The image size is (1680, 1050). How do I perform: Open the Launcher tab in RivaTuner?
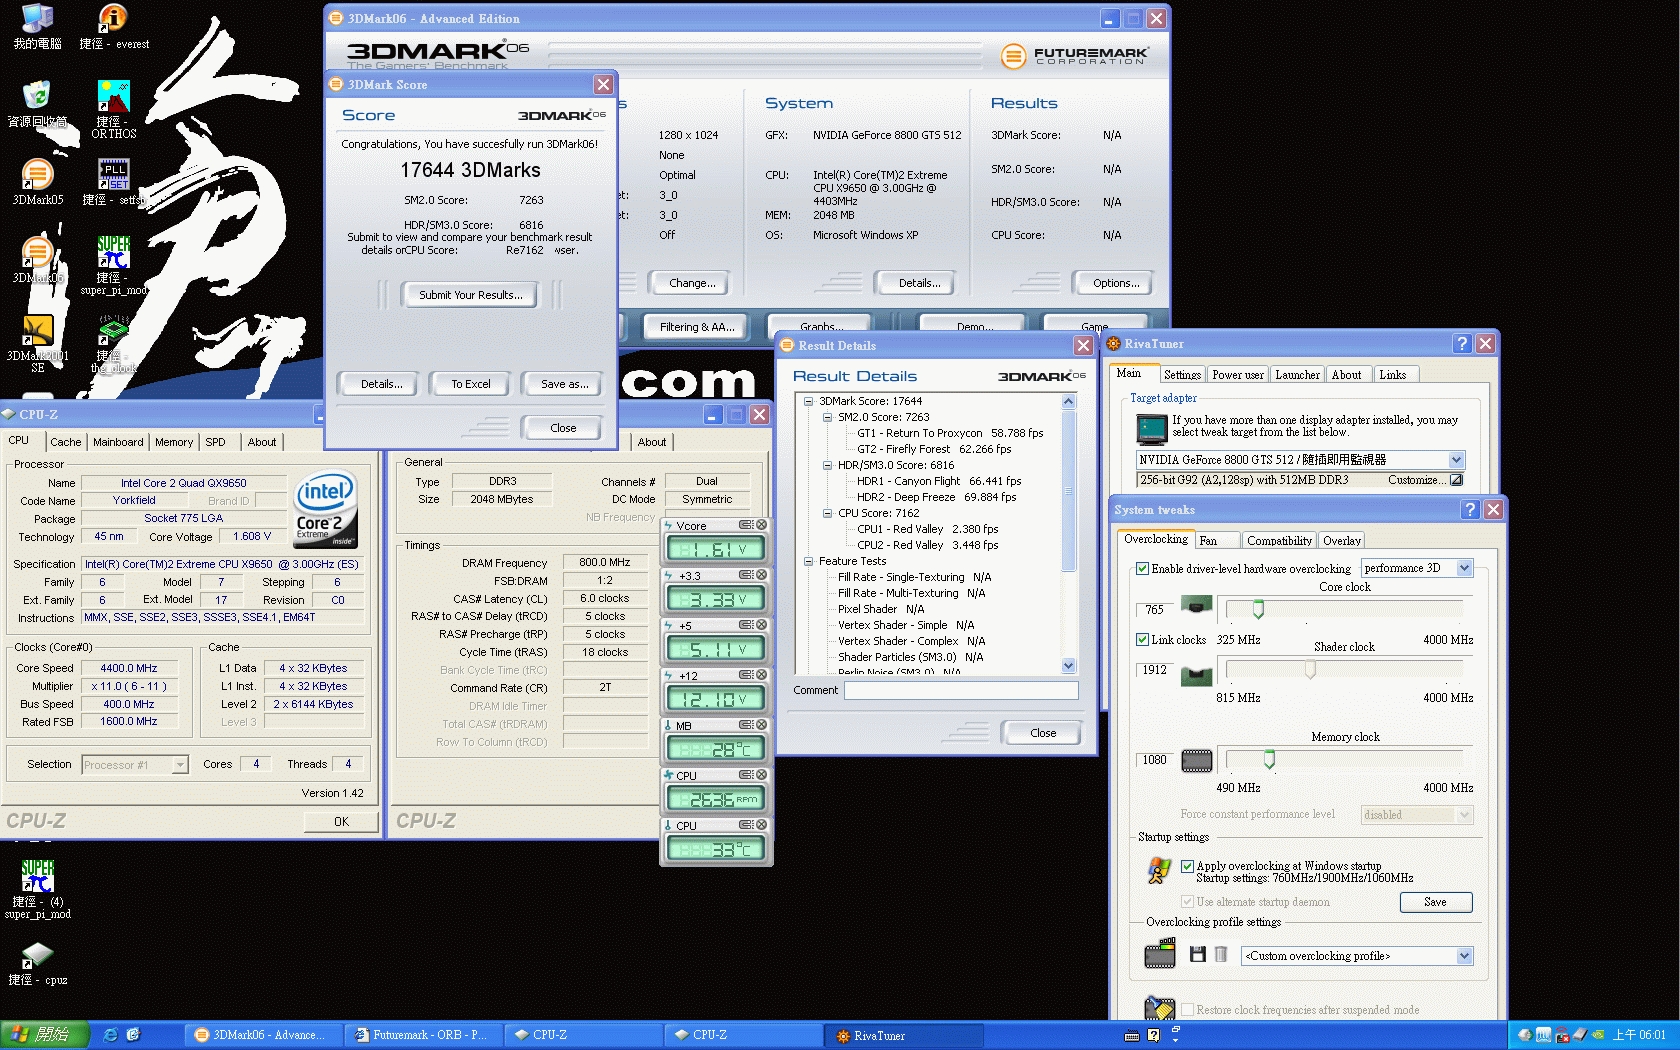point(1297,375)
